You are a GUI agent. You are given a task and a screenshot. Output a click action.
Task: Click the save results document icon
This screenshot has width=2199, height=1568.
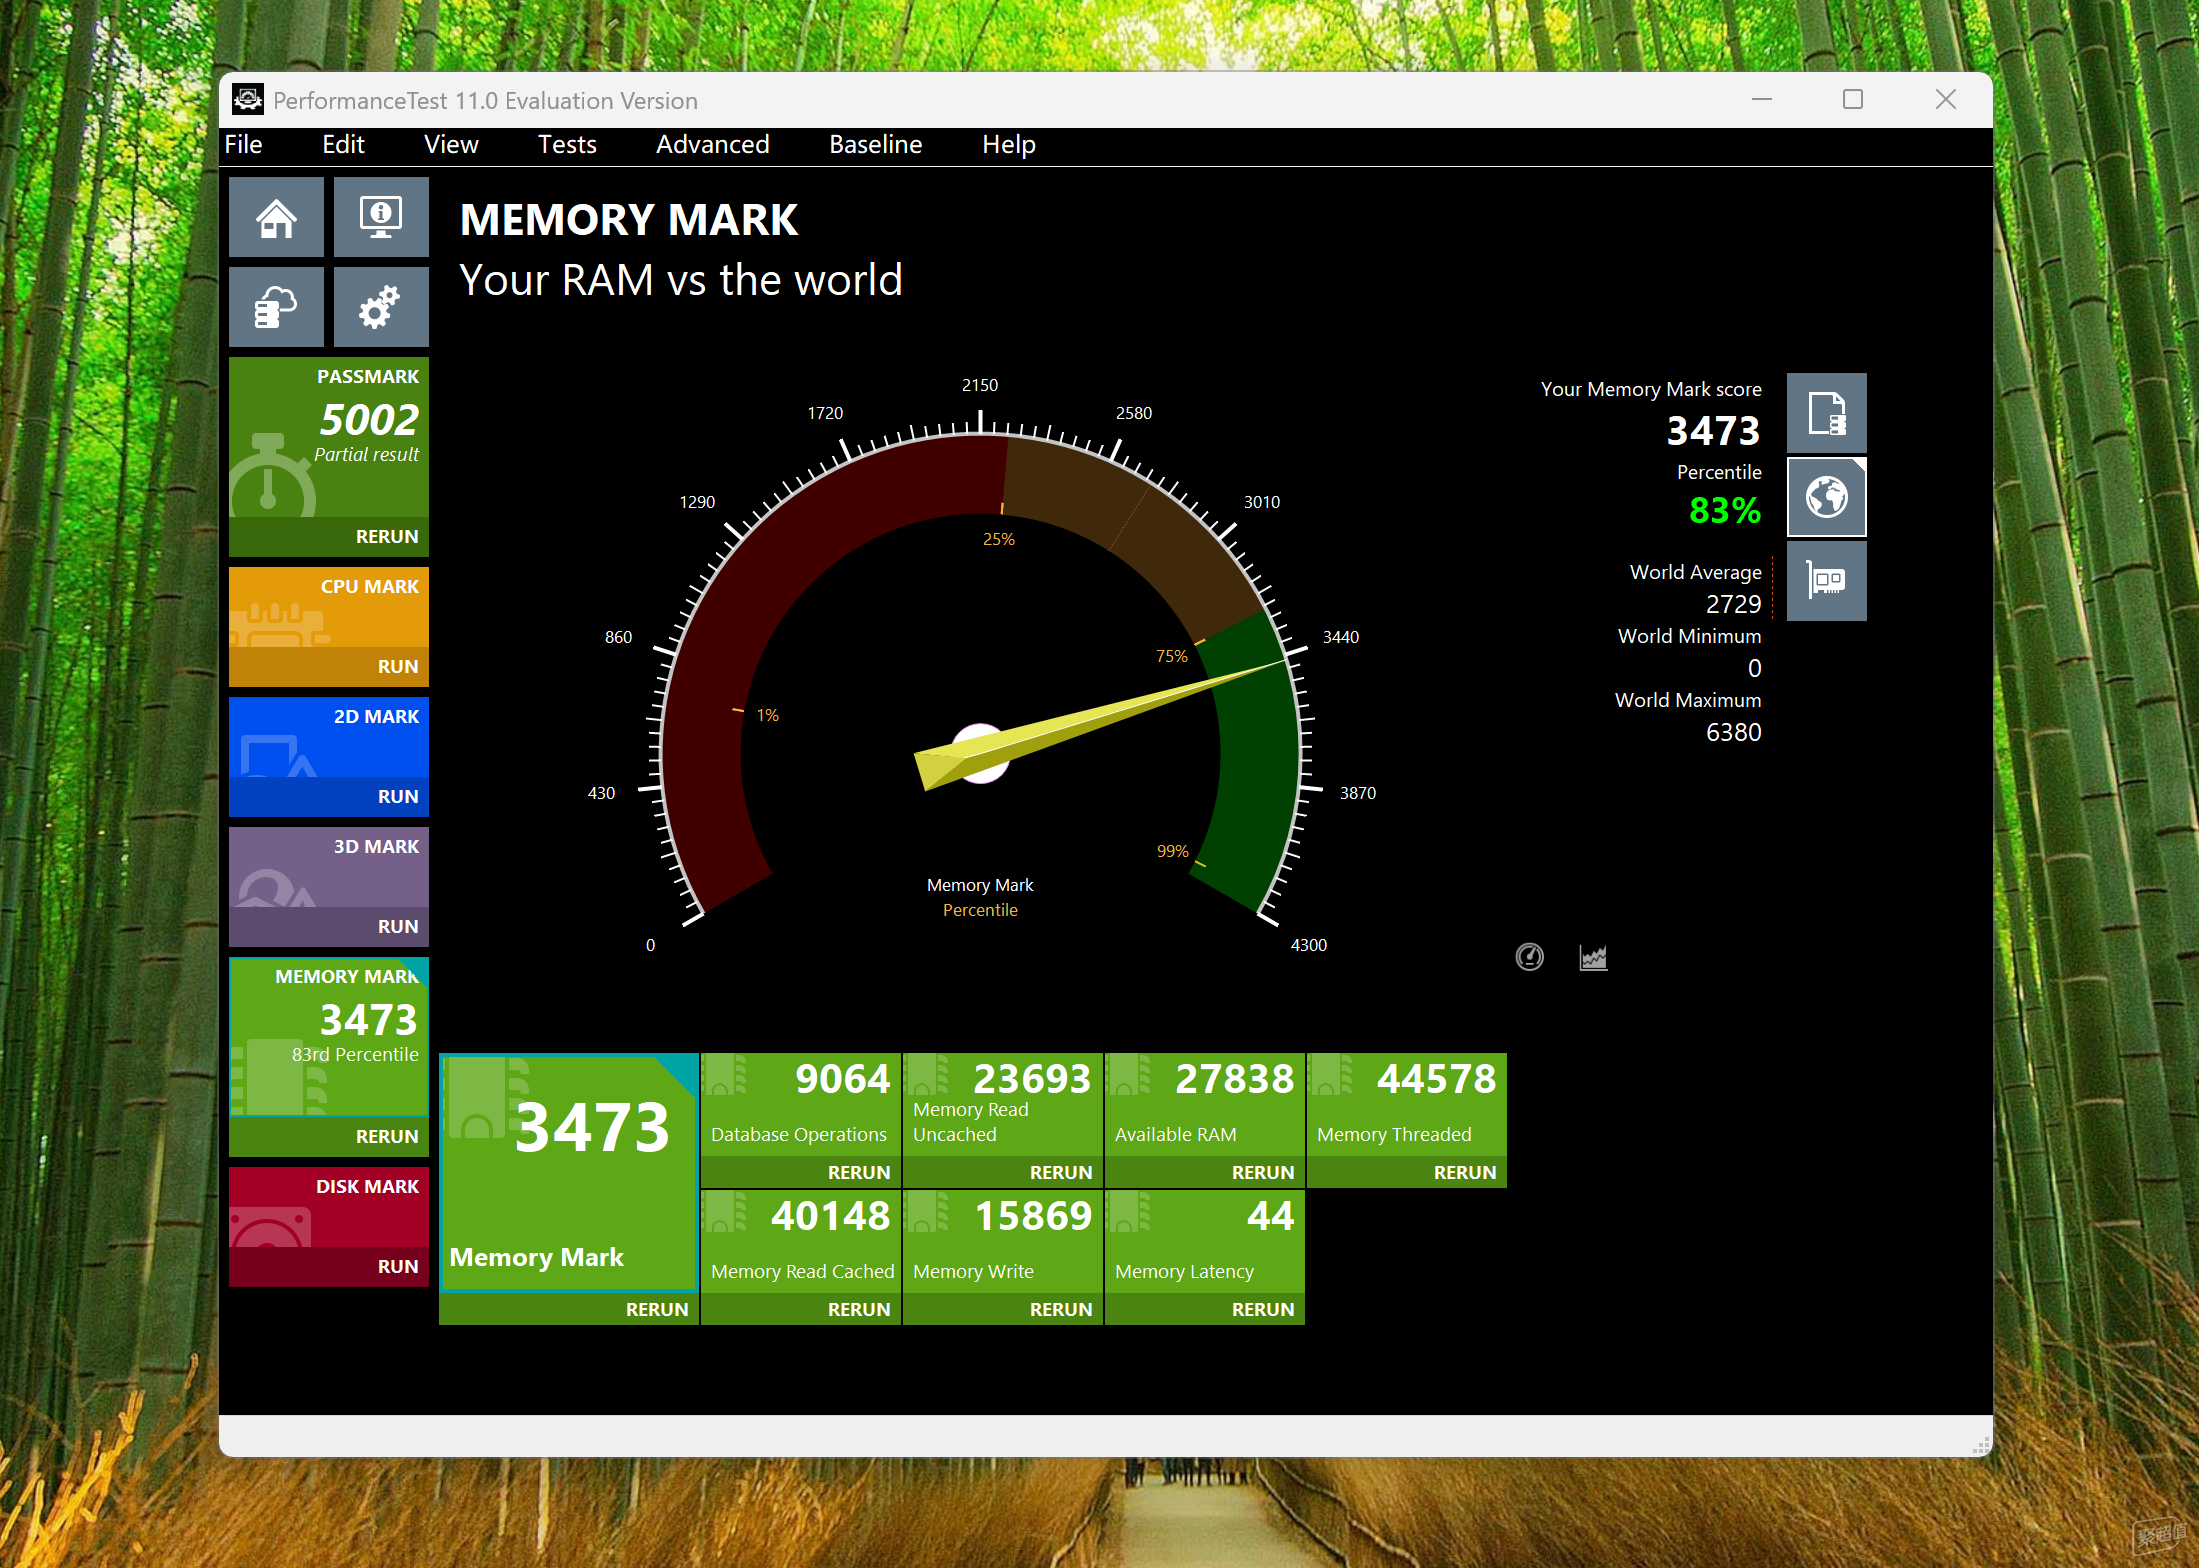(x=1826, y=413)
